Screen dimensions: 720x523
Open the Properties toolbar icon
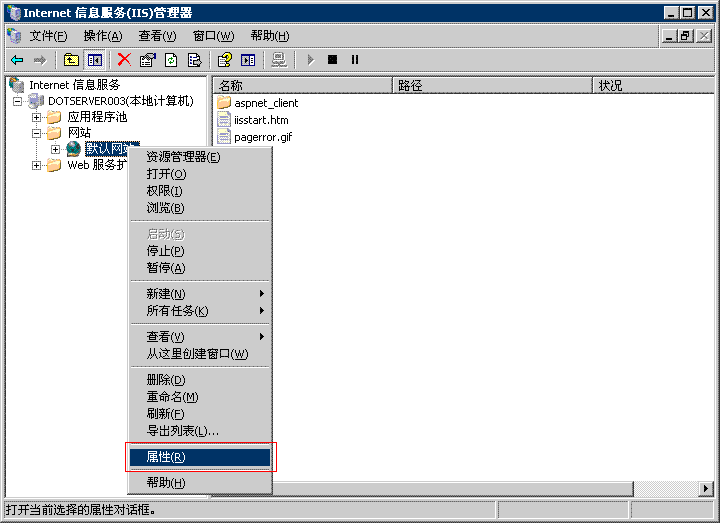point(148,60)
